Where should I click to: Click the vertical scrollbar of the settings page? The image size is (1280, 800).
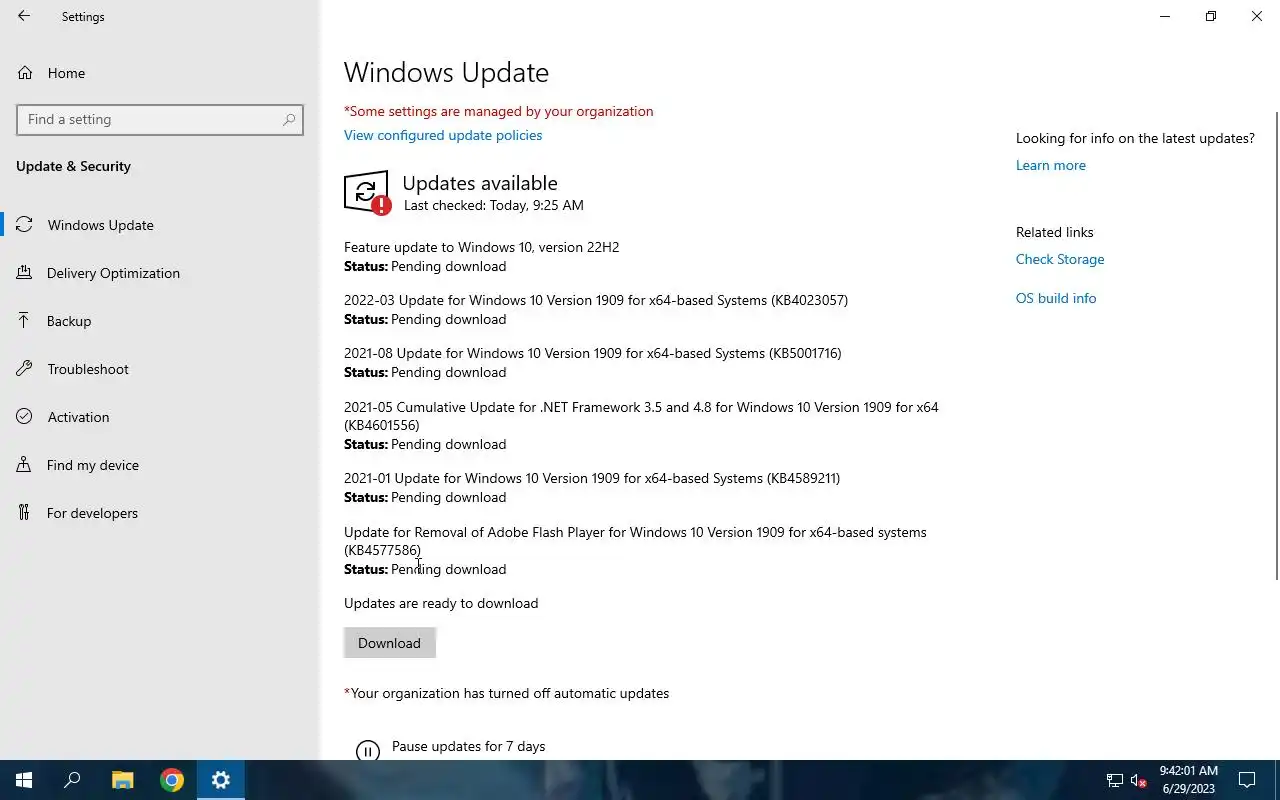1276,344
